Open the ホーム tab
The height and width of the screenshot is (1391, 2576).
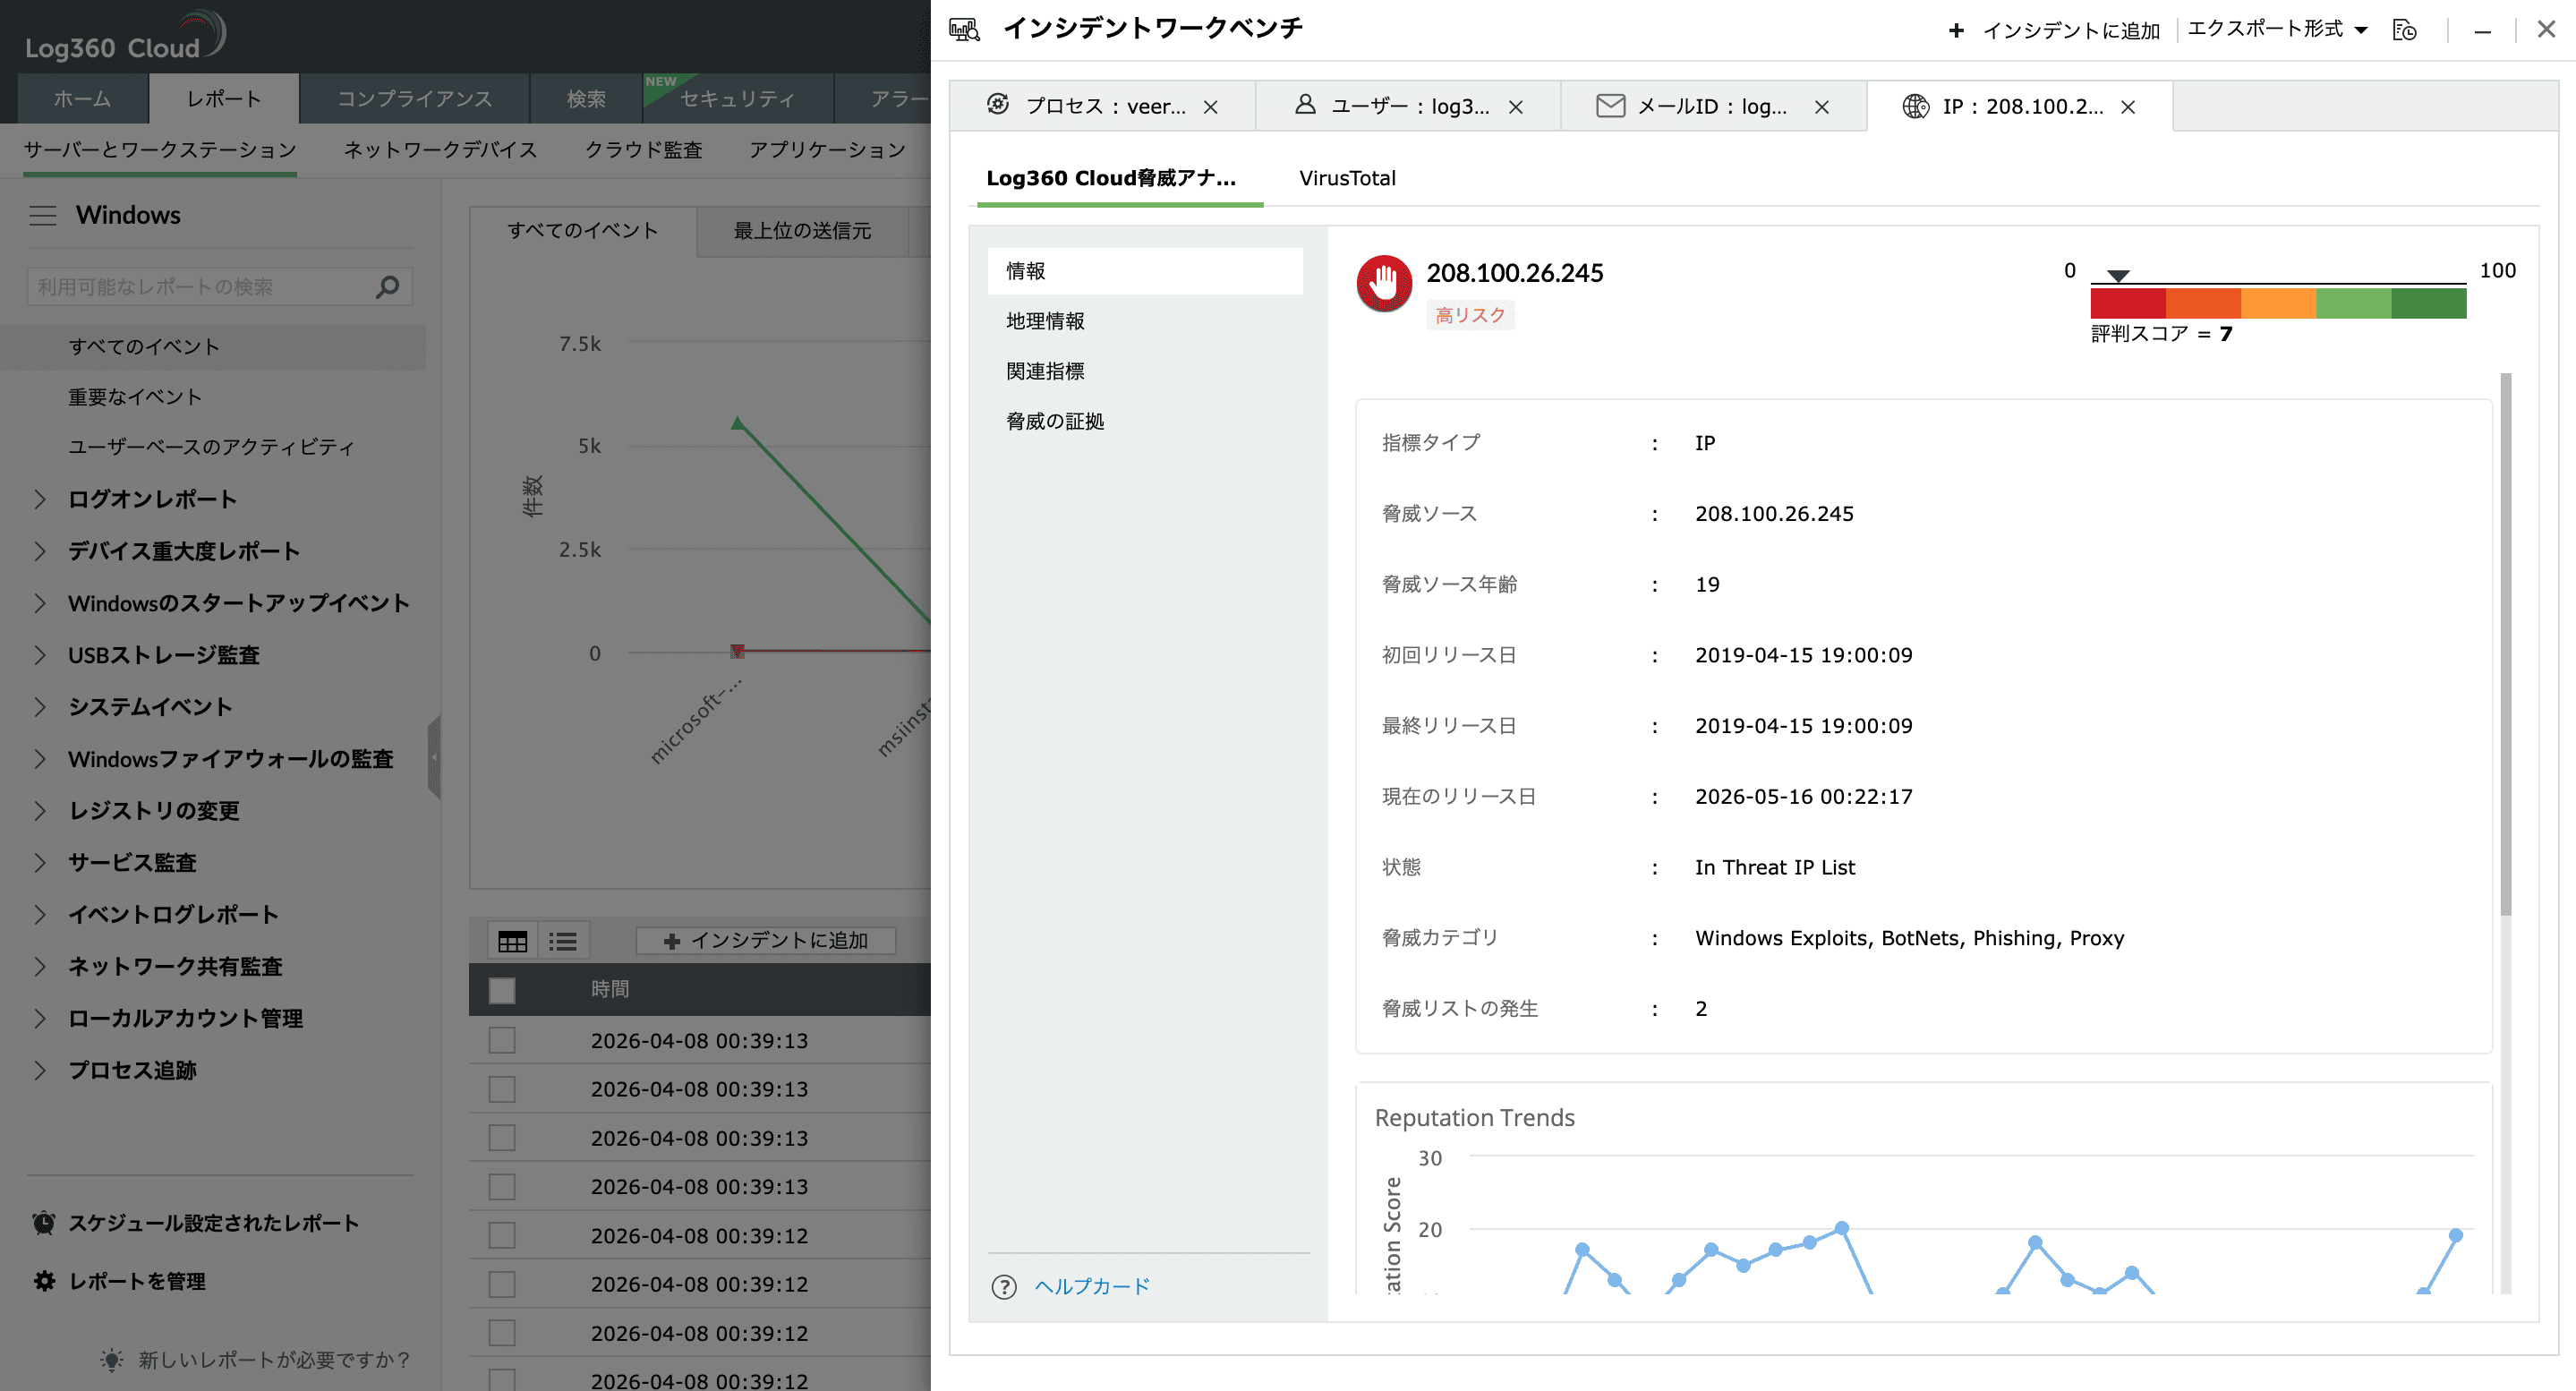point(83,99)
